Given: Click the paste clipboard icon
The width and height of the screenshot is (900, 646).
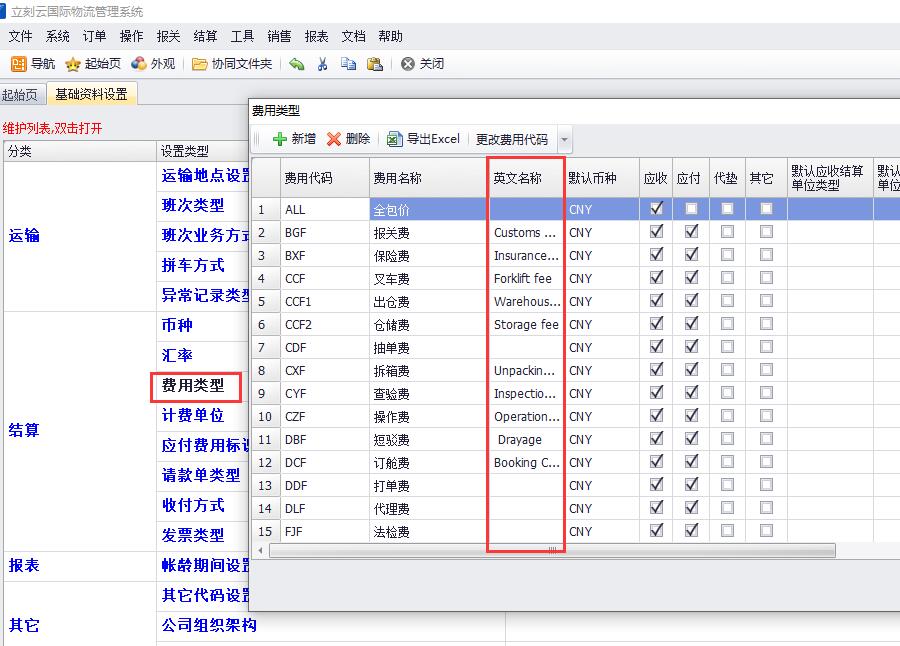Looking at the screenshot, I should pos(375,64).
